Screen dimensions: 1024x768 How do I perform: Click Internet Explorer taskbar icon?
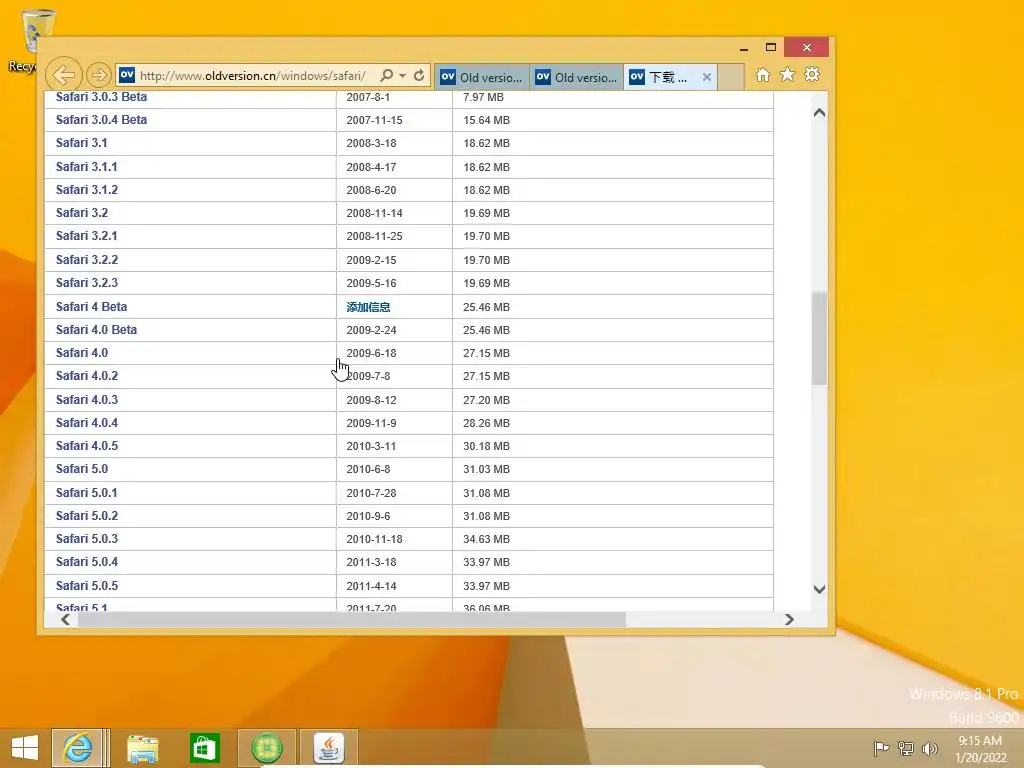[77, 748]
